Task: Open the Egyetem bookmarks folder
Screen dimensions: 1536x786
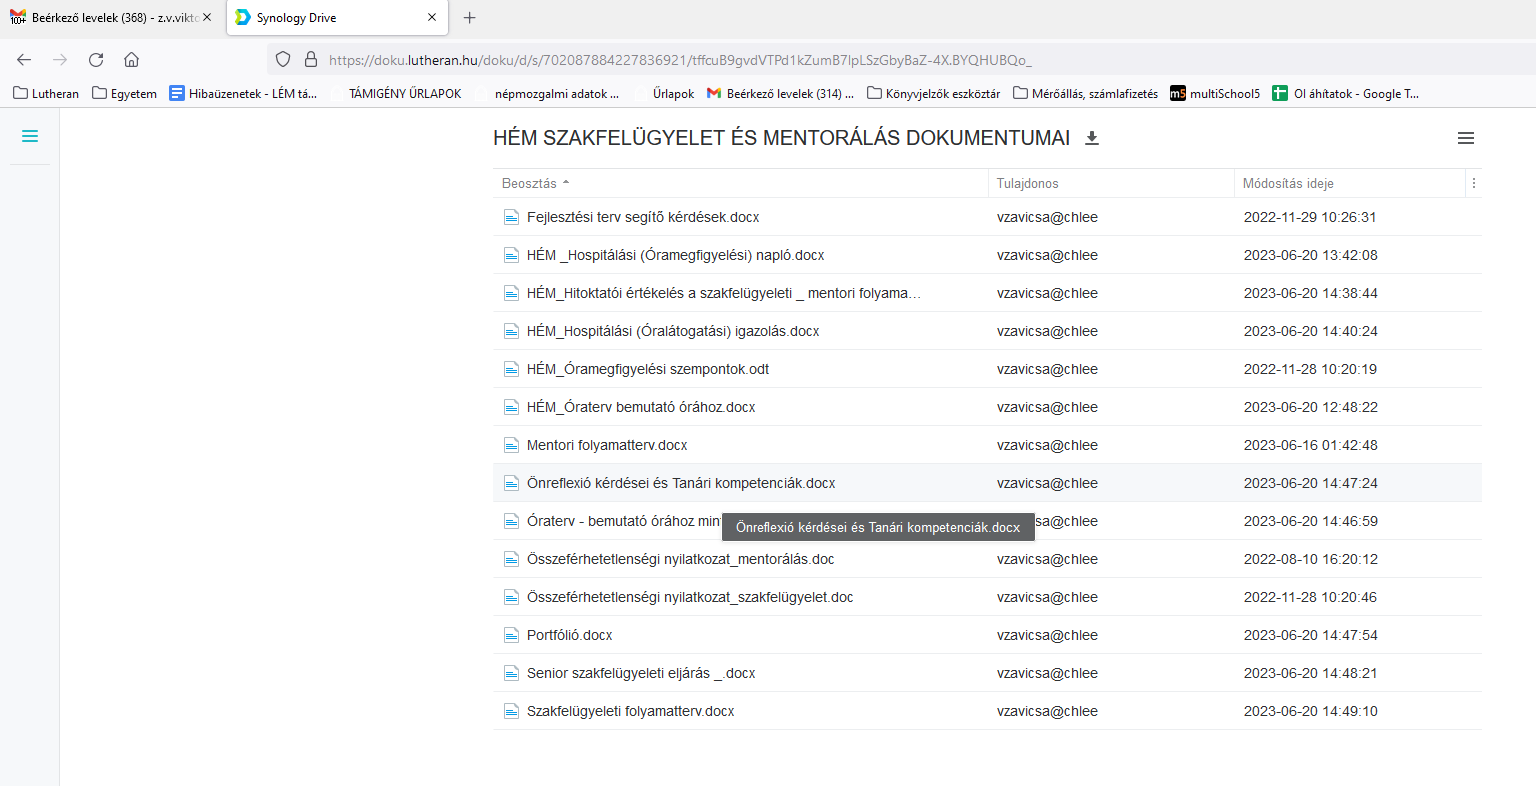Action: [x=125, y=93]
